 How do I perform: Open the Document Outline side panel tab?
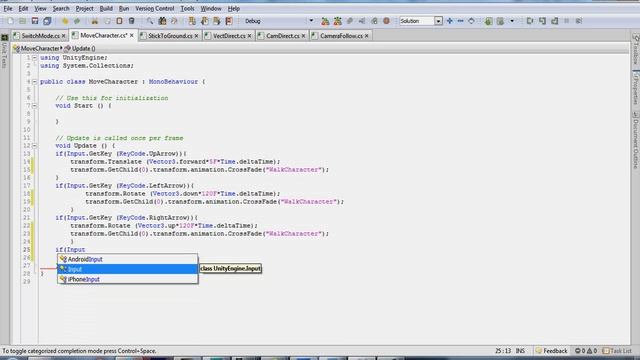(x=636, y=140)
